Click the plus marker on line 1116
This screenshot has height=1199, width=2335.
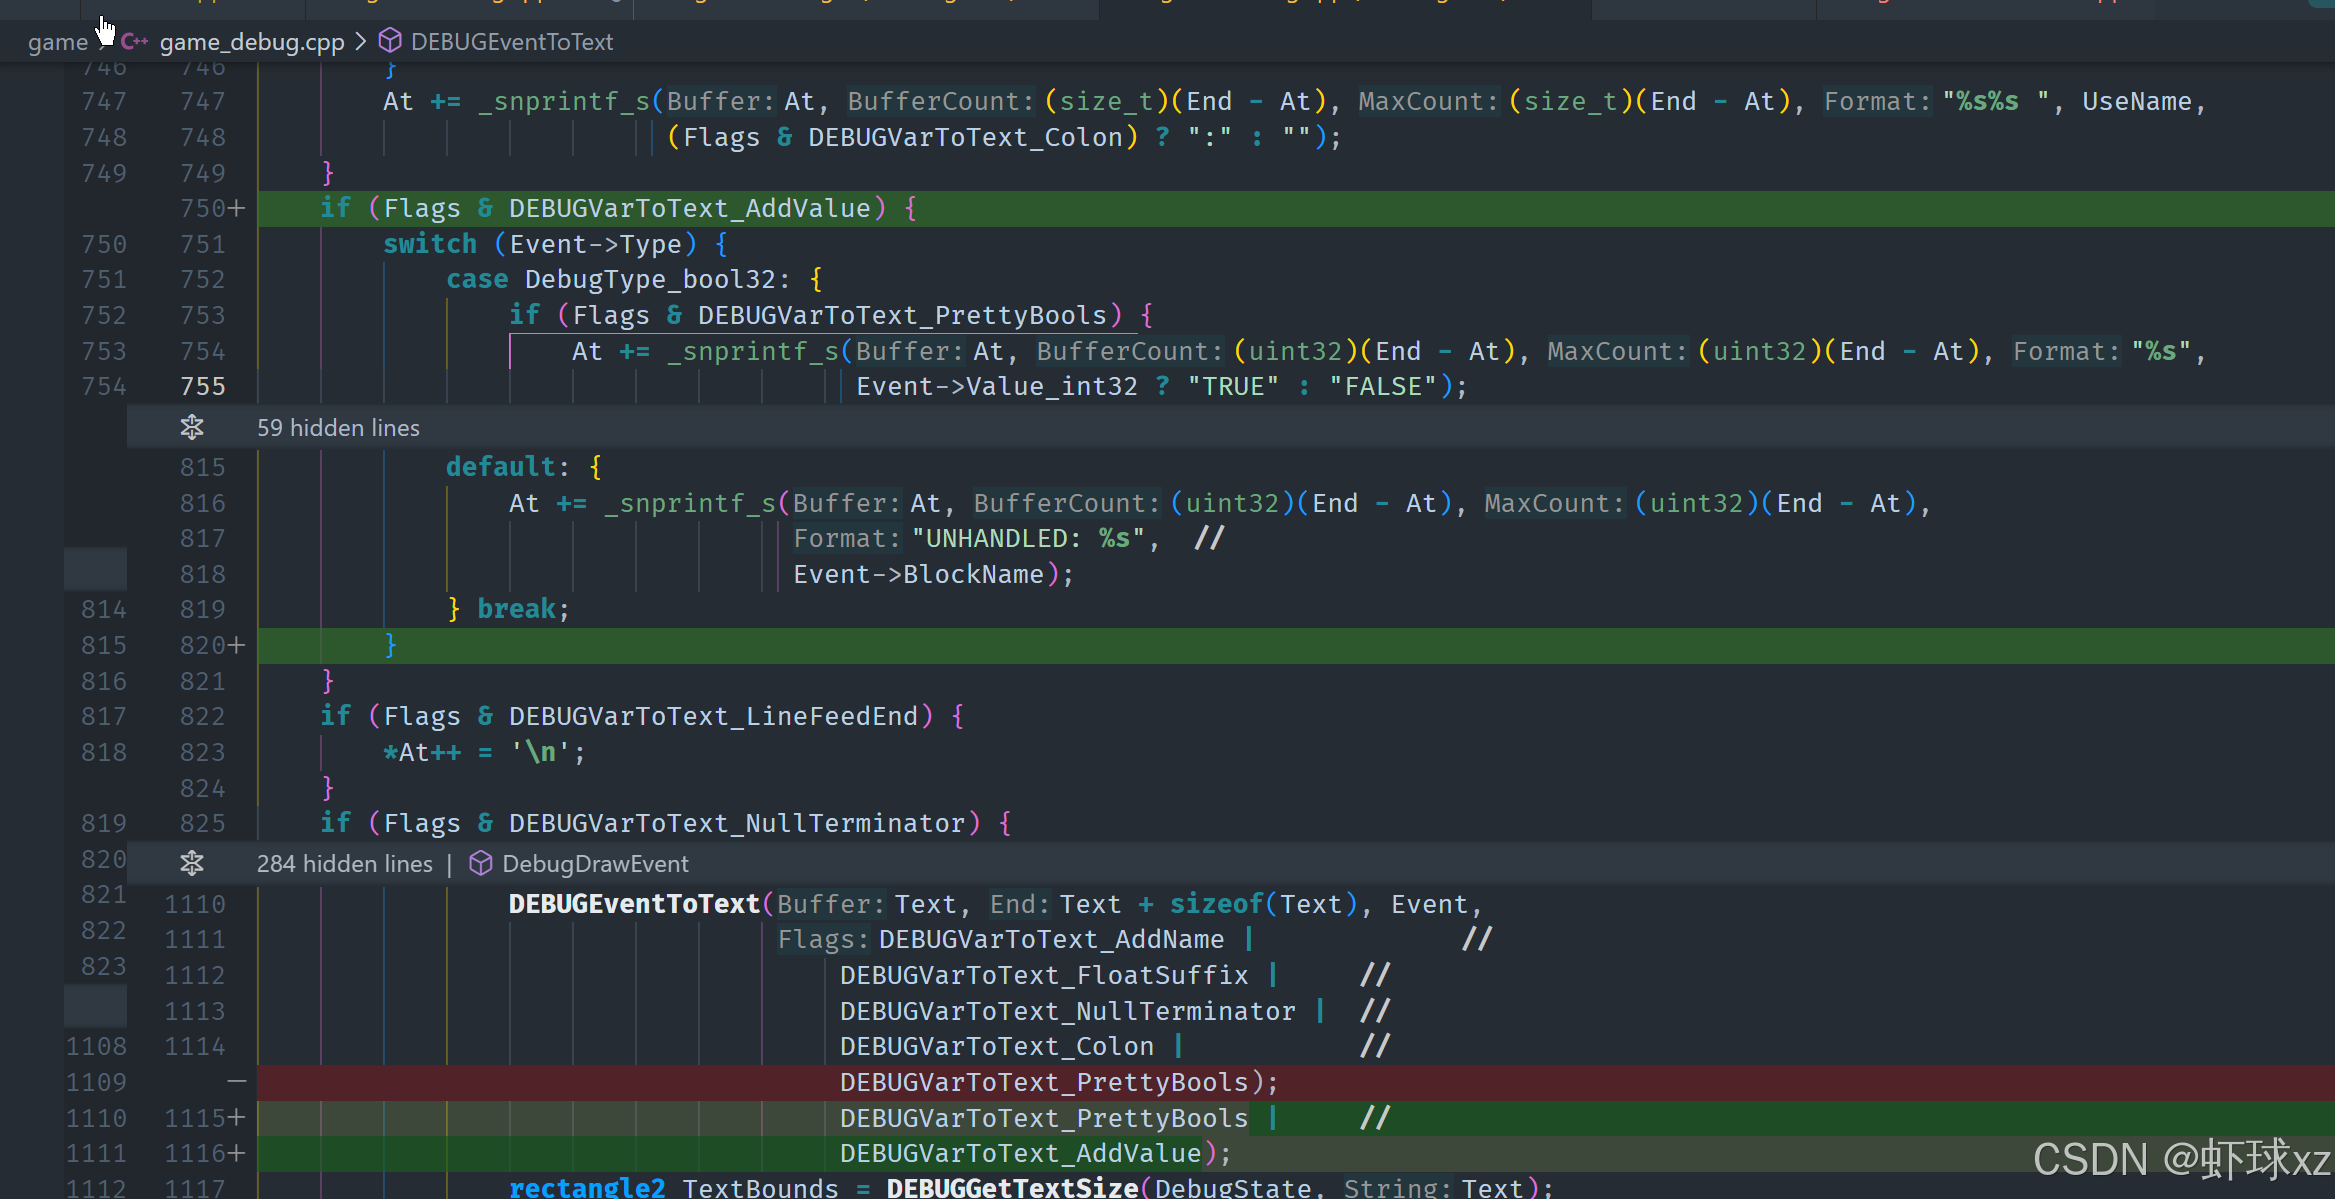click(x=236, y=1153)
